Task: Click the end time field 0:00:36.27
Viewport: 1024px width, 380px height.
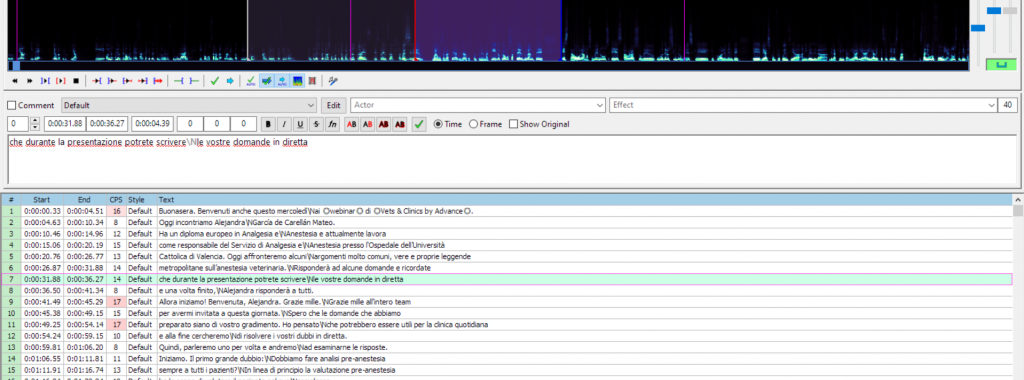Action: coord(108,123)
